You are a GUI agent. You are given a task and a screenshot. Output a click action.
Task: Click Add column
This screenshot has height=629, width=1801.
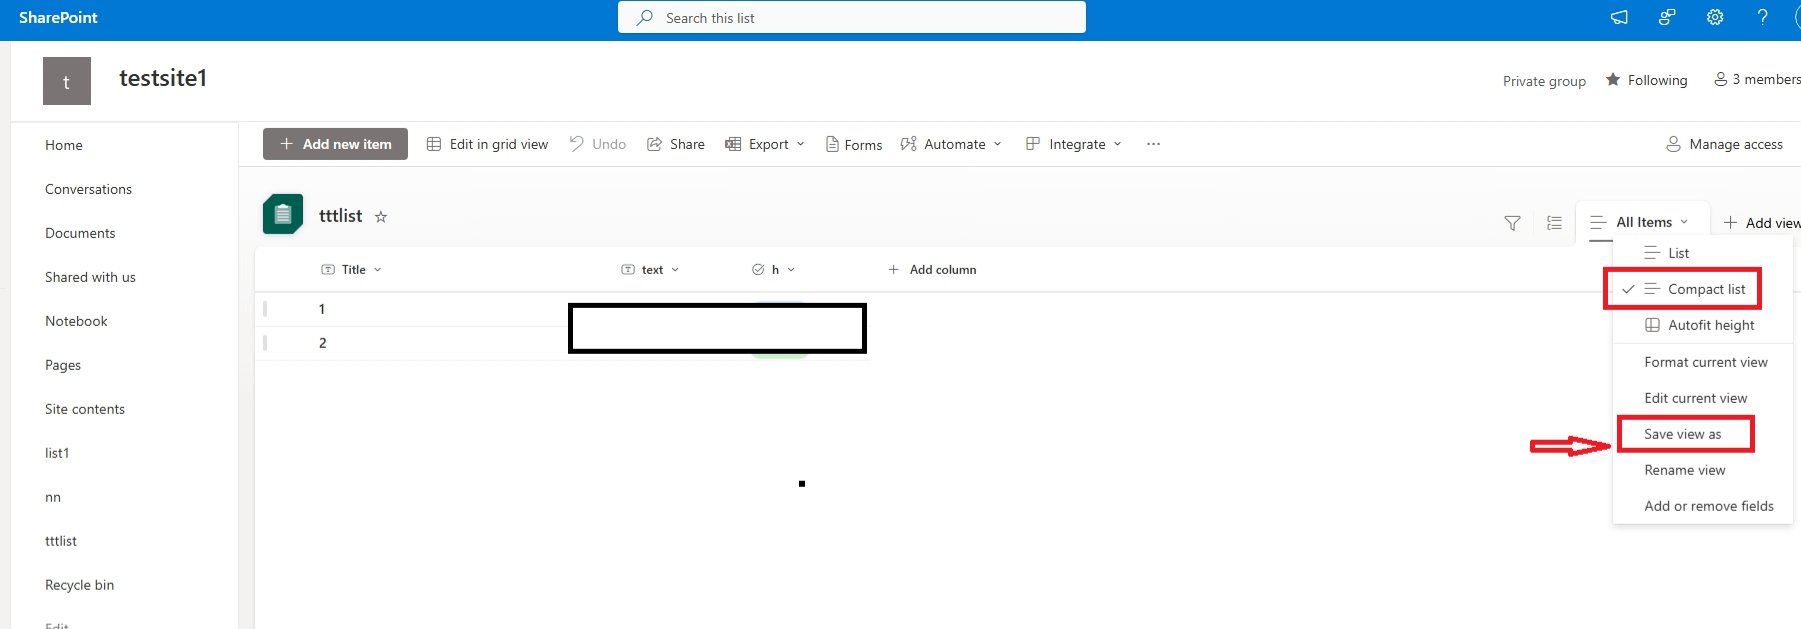pyautogui.click(x=932, y=270)
